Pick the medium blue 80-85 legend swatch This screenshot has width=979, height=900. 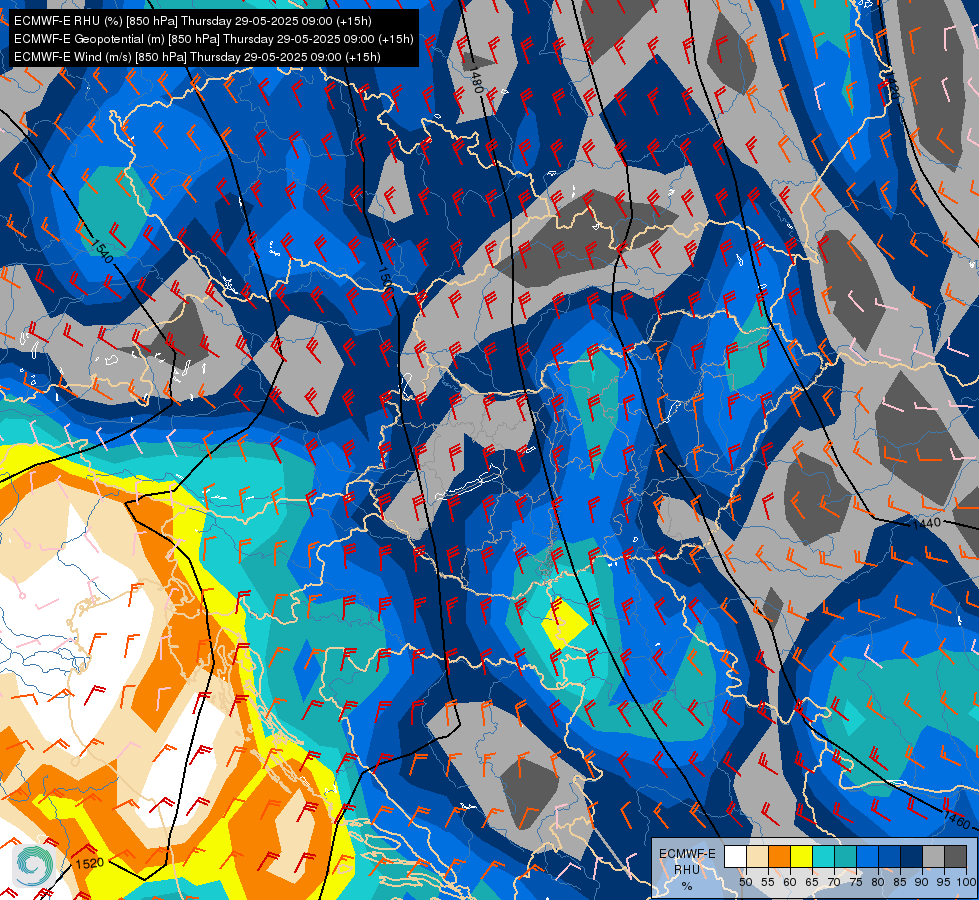890,856
